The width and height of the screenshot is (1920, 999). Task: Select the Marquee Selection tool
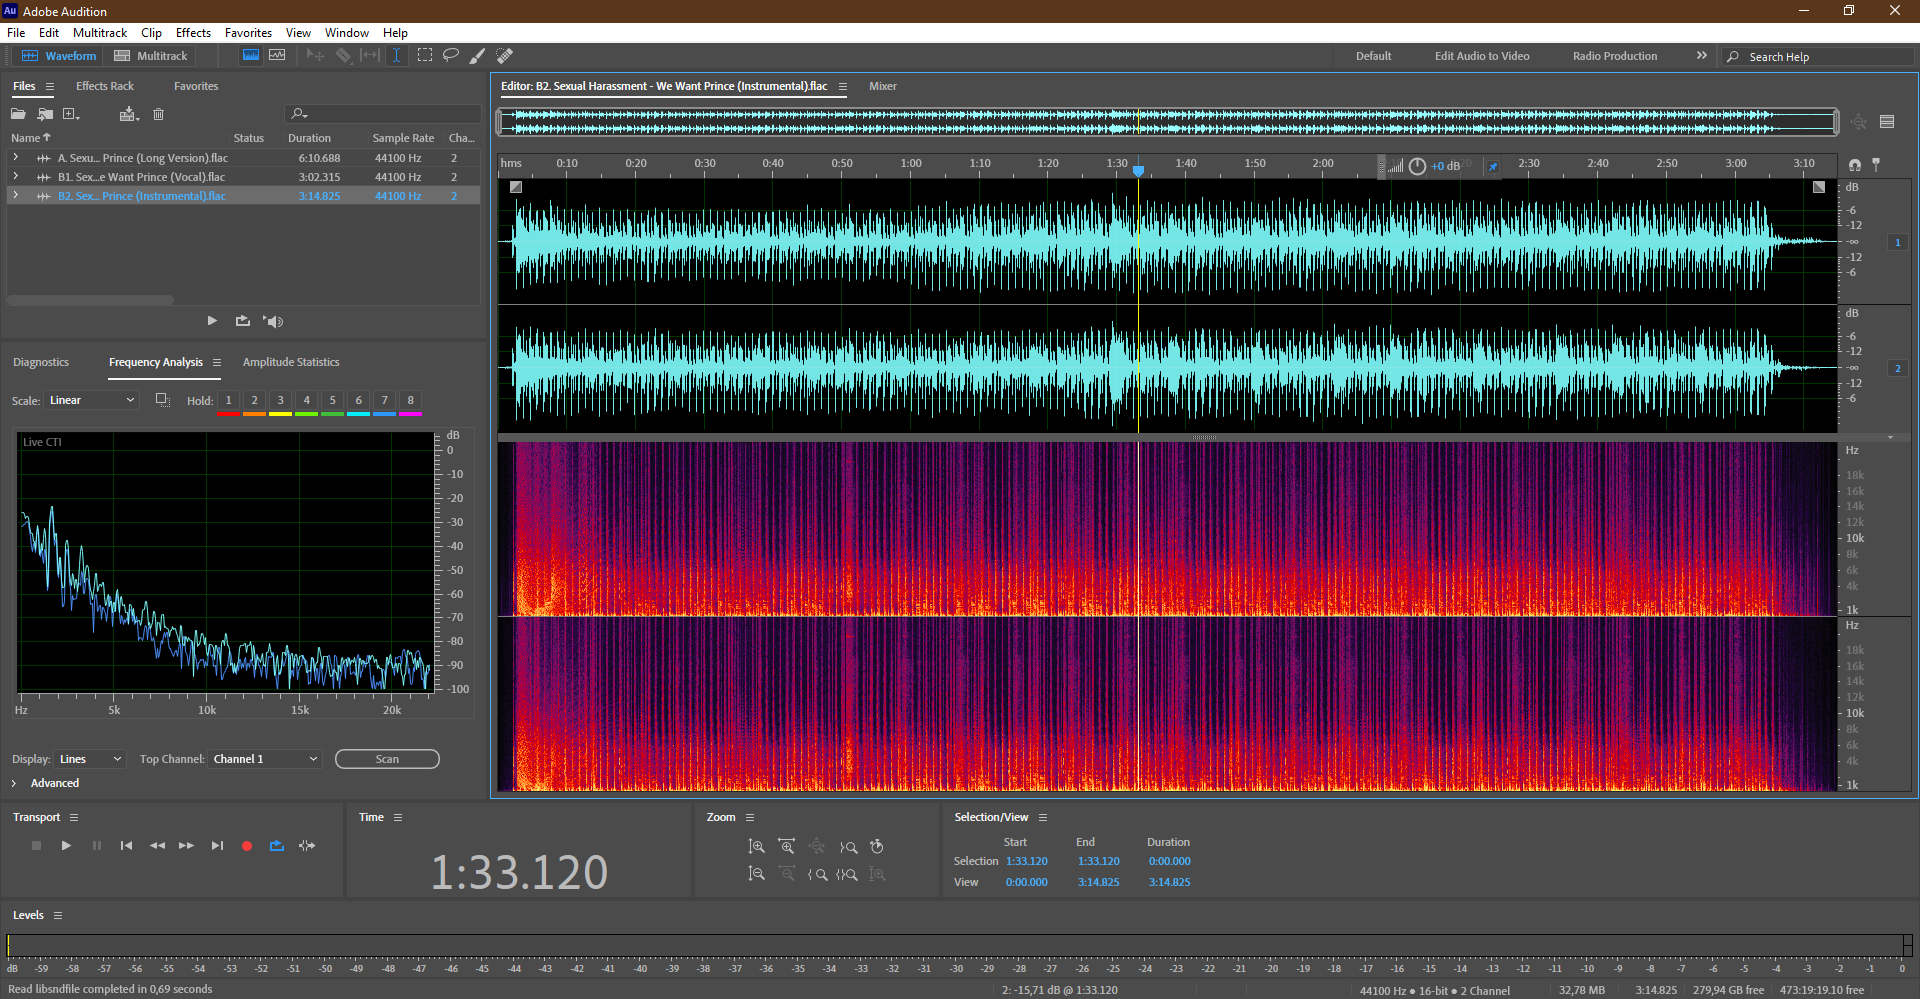(424, 56)
